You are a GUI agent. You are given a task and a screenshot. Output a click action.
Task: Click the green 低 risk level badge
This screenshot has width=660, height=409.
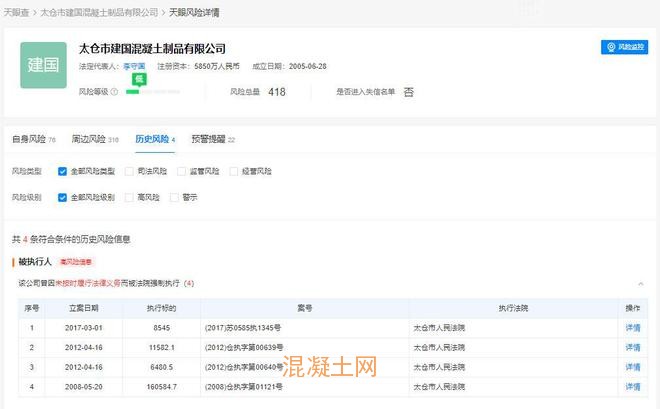(137, 78)
